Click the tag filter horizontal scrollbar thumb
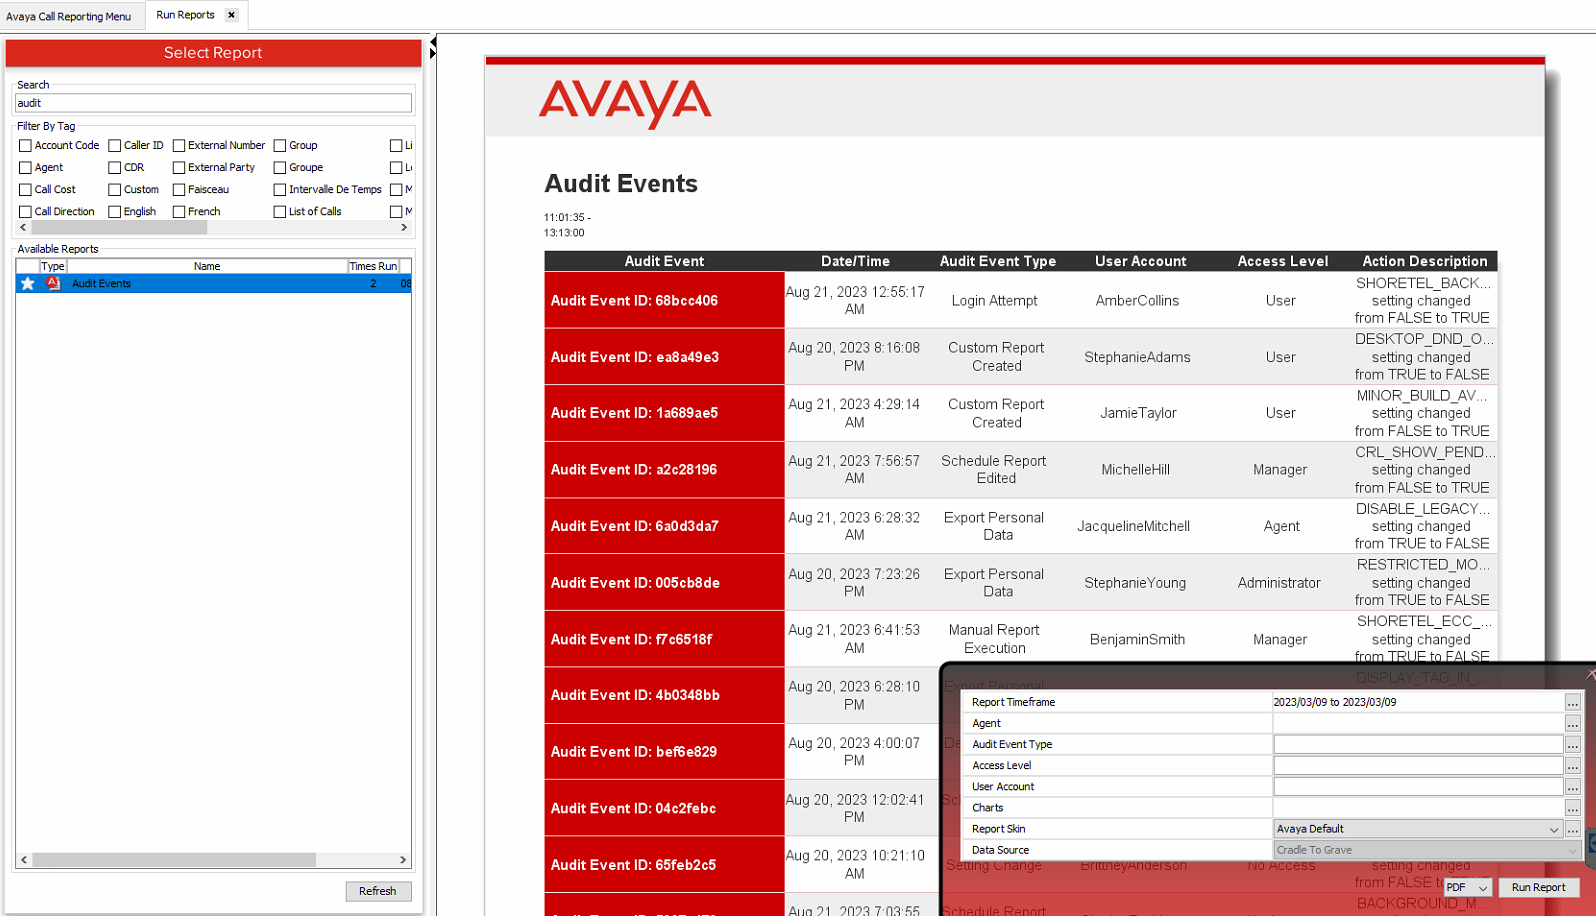1596x916 pixels. pyautogui.click(x=119, y=228)
